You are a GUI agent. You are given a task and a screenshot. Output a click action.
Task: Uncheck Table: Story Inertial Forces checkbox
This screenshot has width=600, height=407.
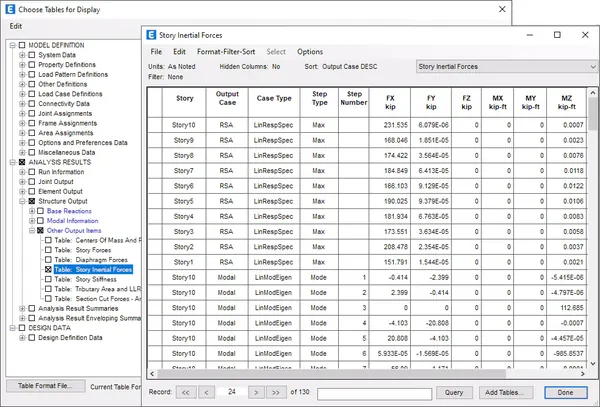[x=48, y=270]
